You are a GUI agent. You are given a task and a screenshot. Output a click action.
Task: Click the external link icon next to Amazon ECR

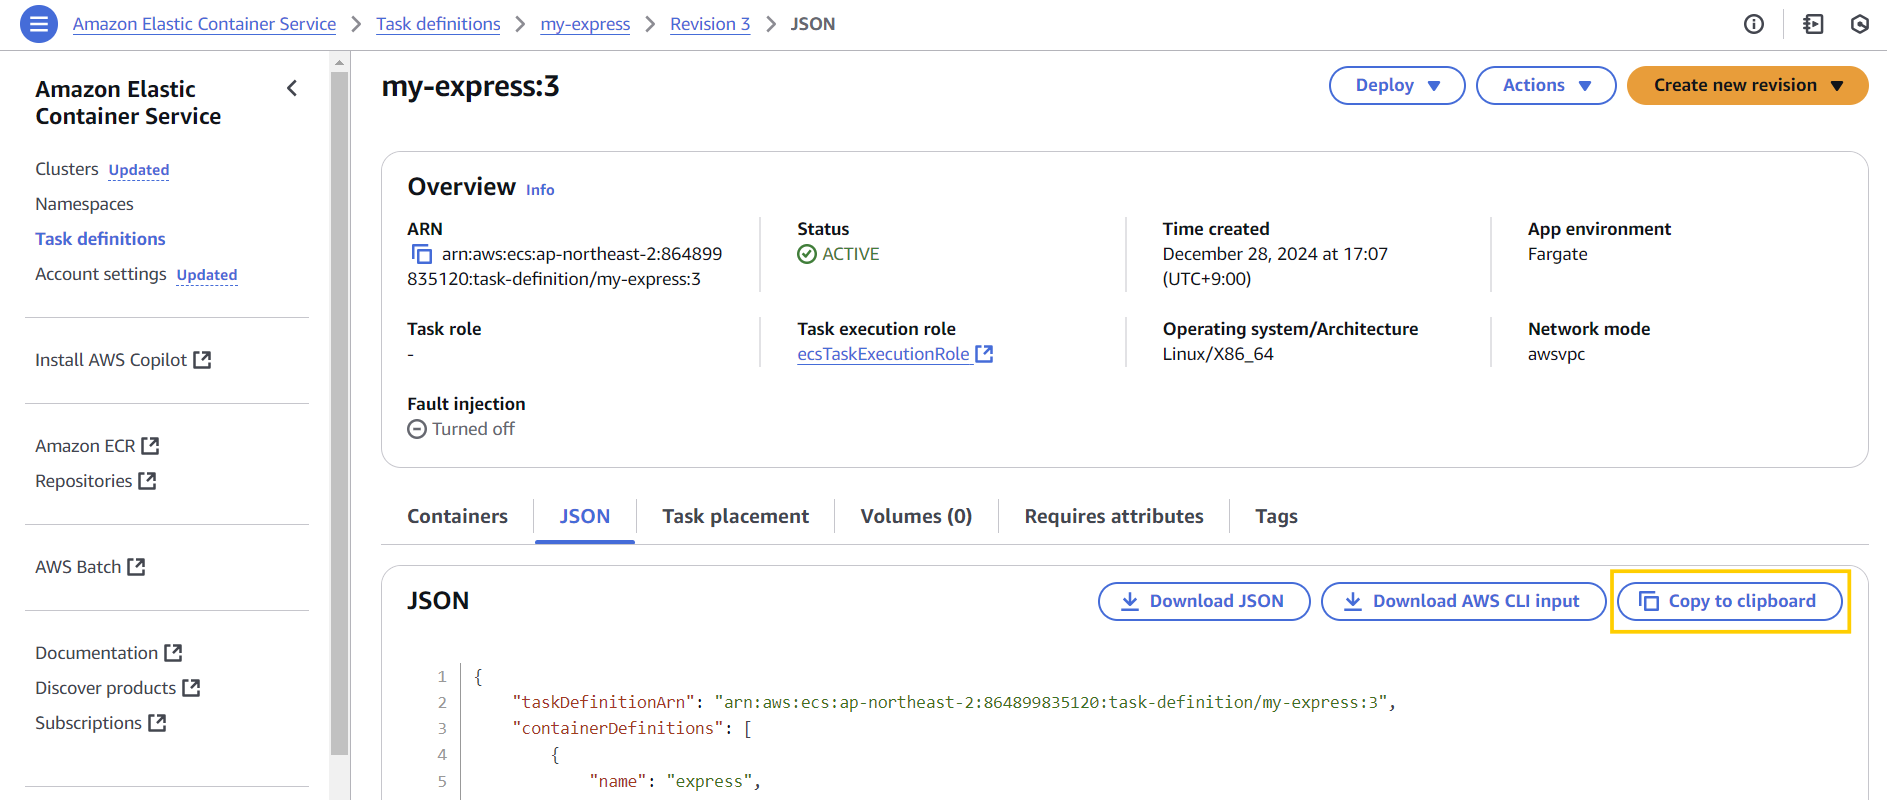(x=150, y=446)
